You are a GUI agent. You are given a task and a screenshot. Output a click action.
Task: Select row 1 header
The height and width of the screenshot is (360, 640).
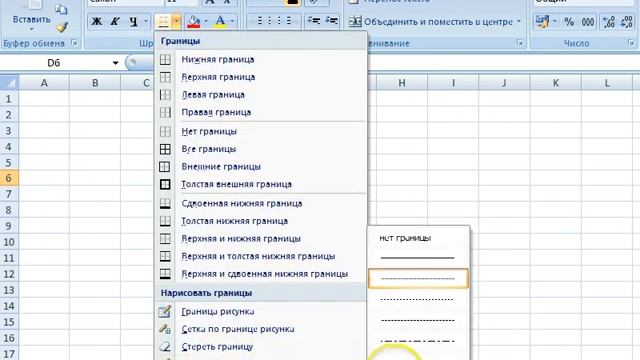[9, 99]
